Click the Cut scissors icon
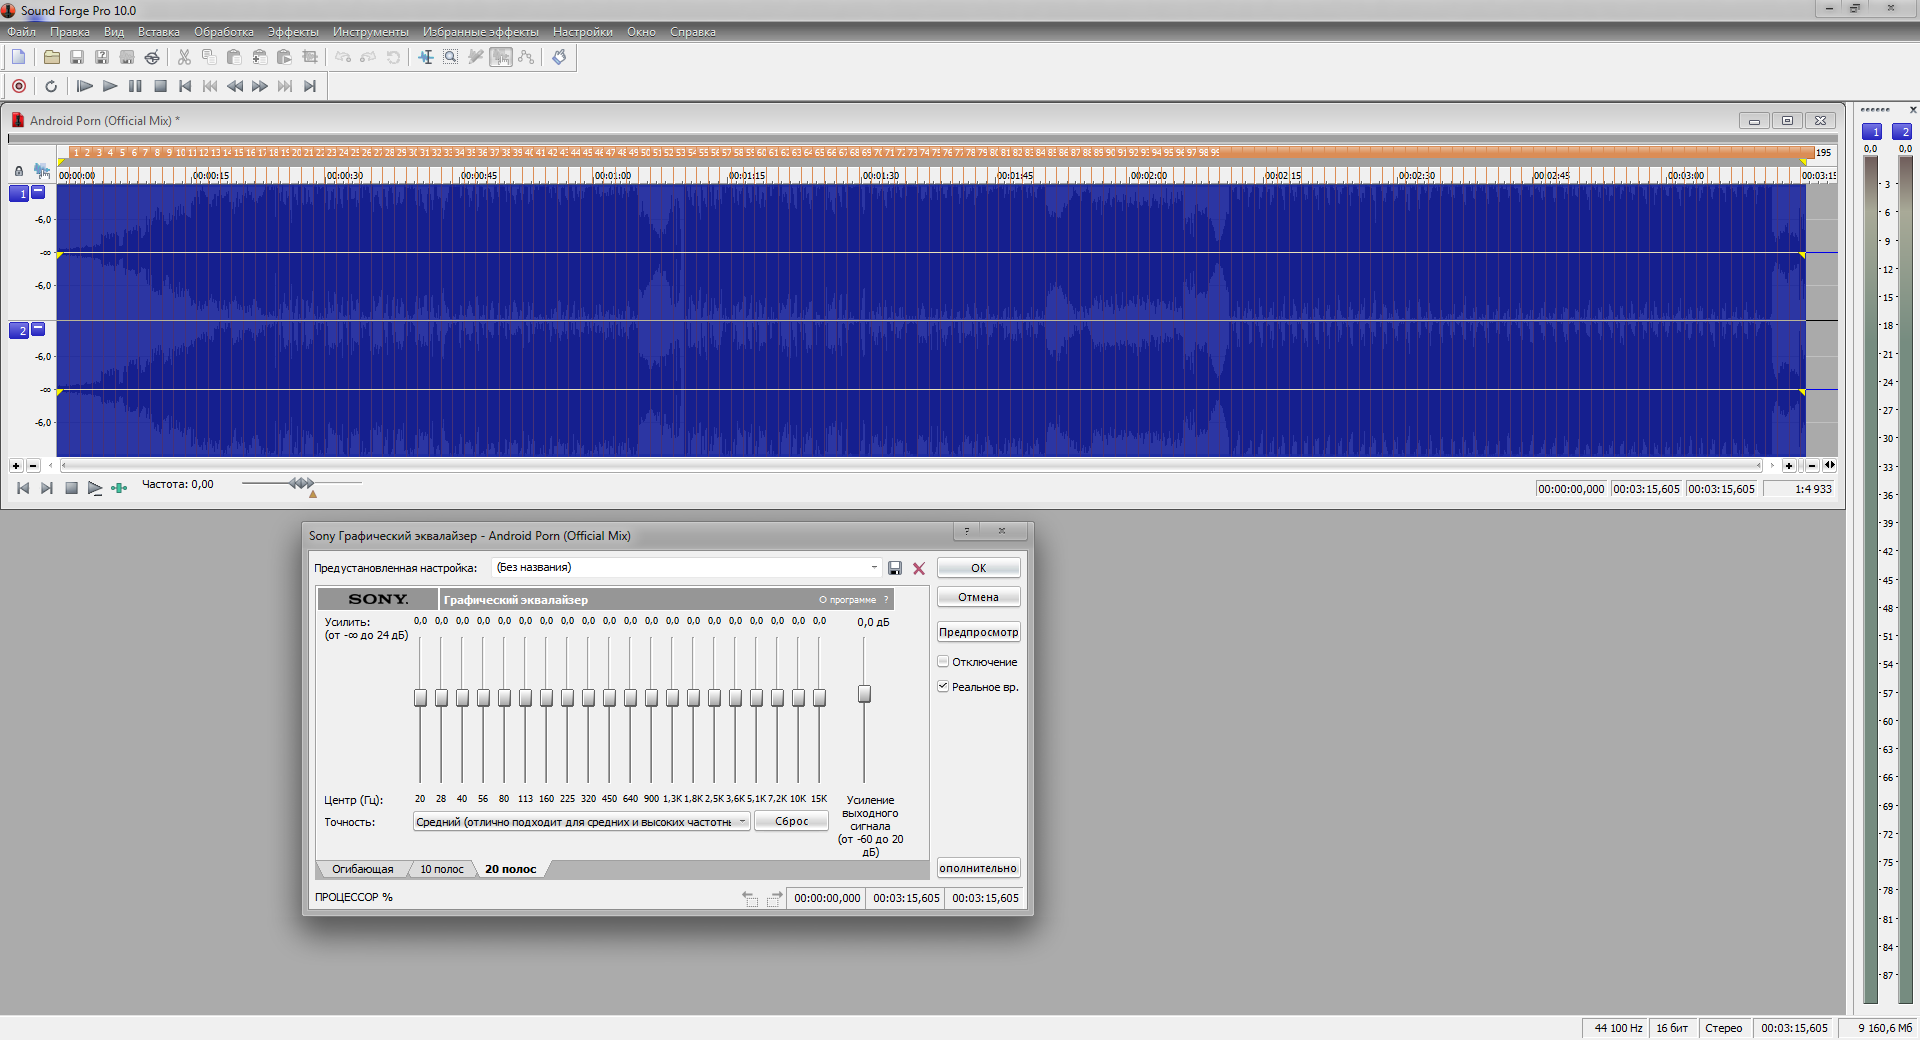 coord(184,57)
